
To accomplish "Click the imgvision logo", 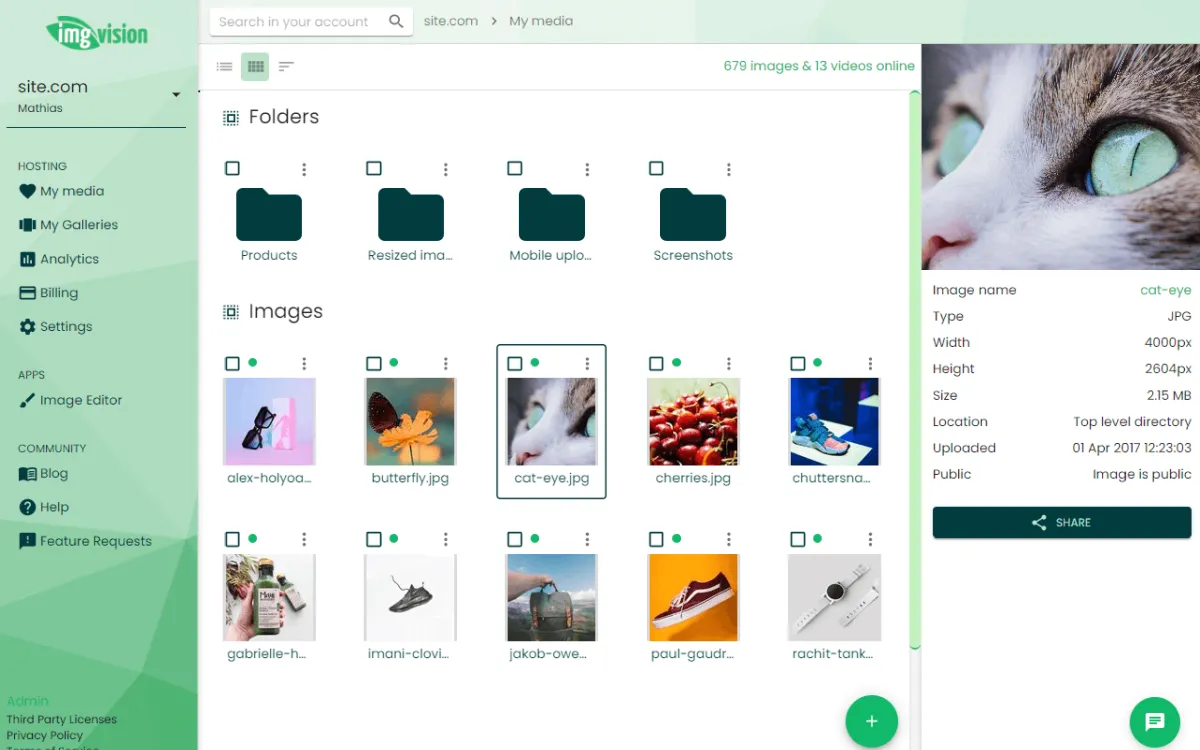I will click(97, 34).
